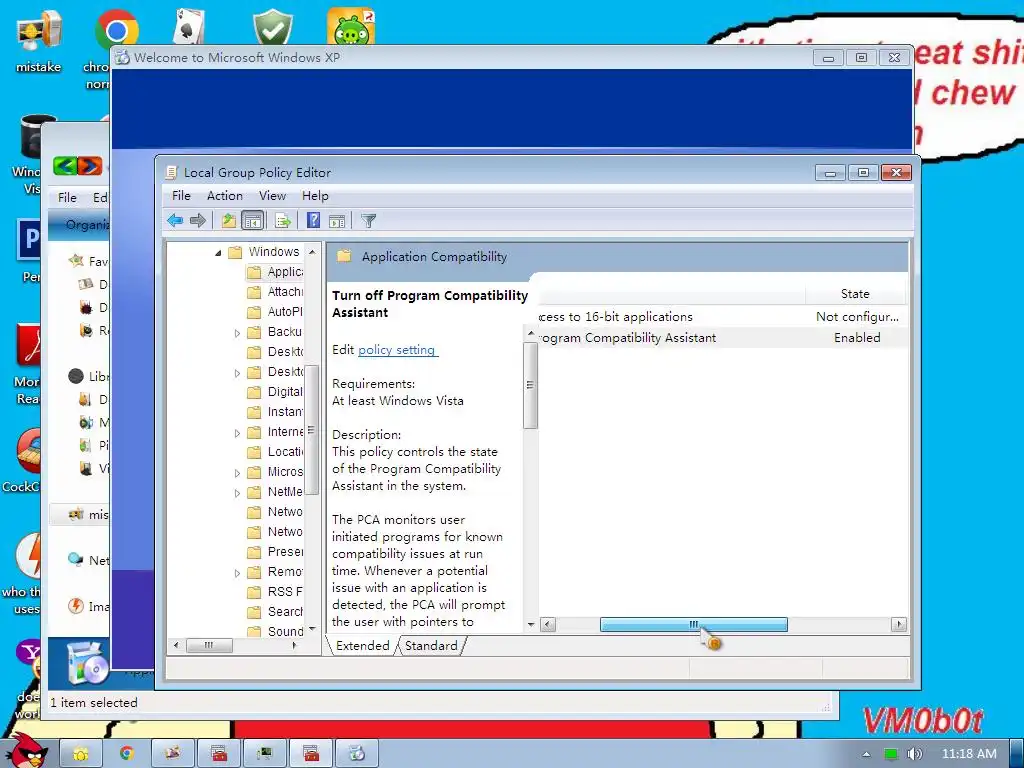Click the State column header

pyautogui.click(x=855, y=294)
